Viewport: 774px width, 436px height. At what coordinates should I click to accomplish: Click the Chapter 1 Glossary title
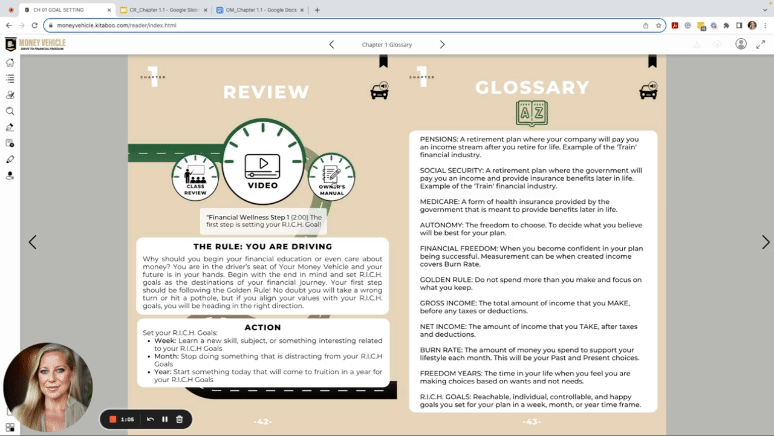click(x=387, y=44)
